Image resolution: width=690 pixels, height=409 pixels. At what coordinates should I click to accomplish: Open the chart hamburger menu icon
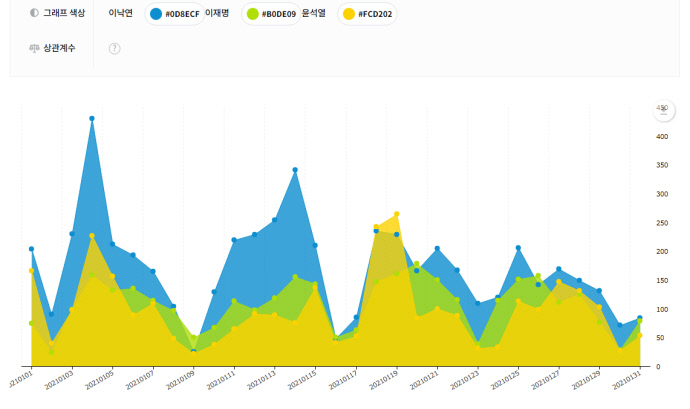[x=661, y=110]
